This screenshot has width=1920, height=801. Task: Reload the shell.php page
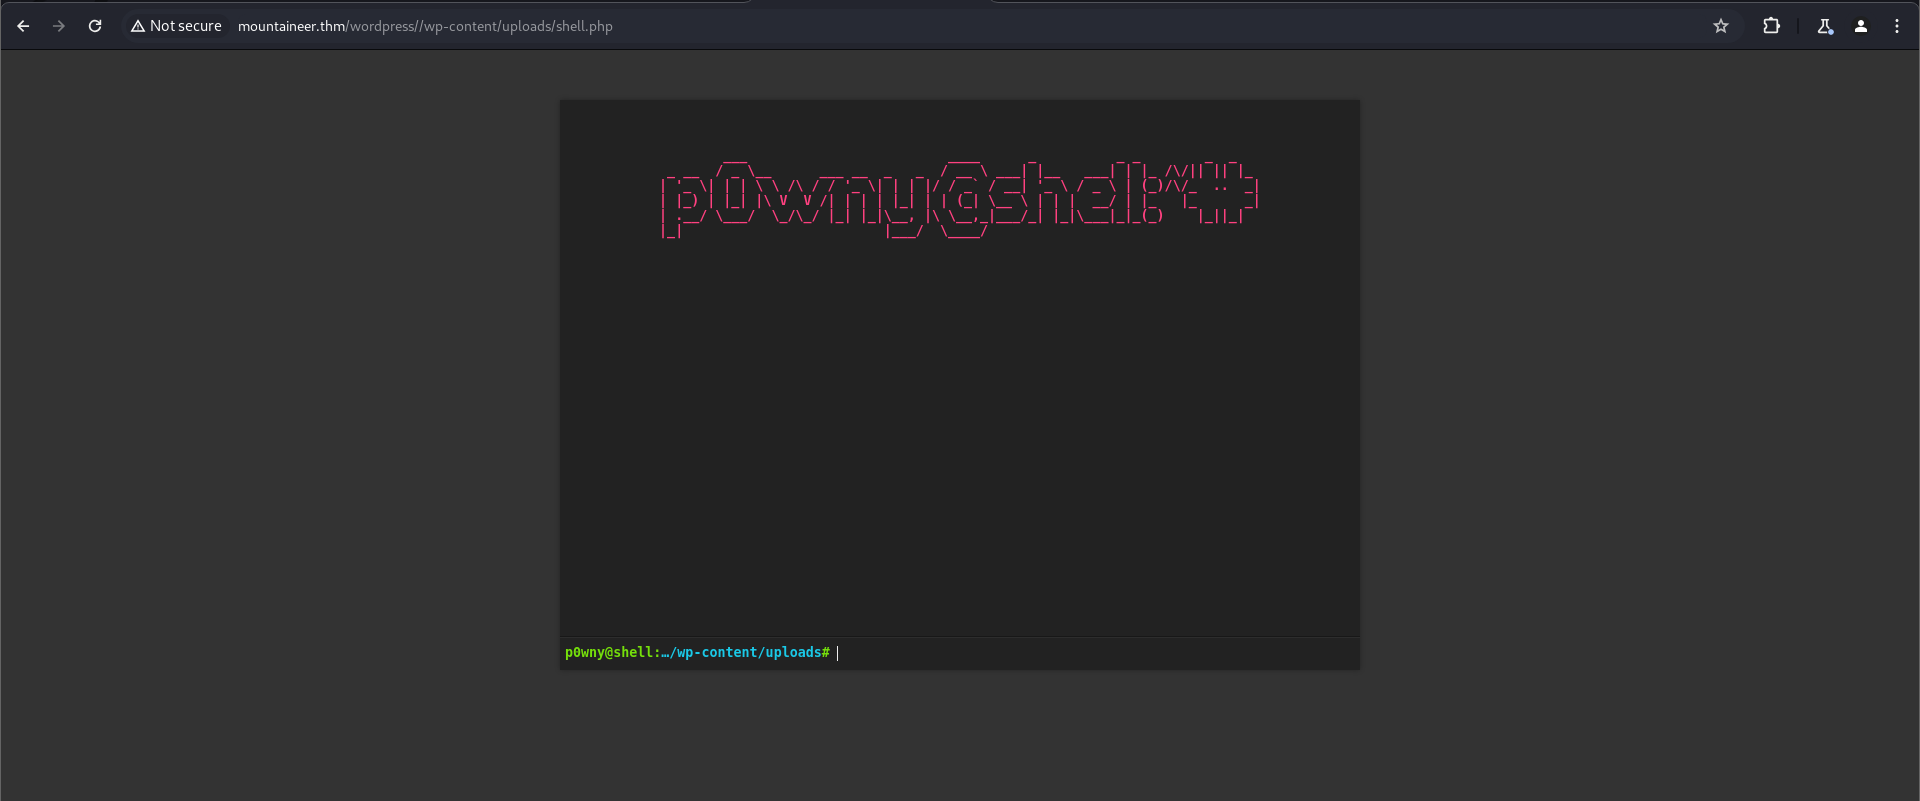pyautogui.click(x=95, y=26)
